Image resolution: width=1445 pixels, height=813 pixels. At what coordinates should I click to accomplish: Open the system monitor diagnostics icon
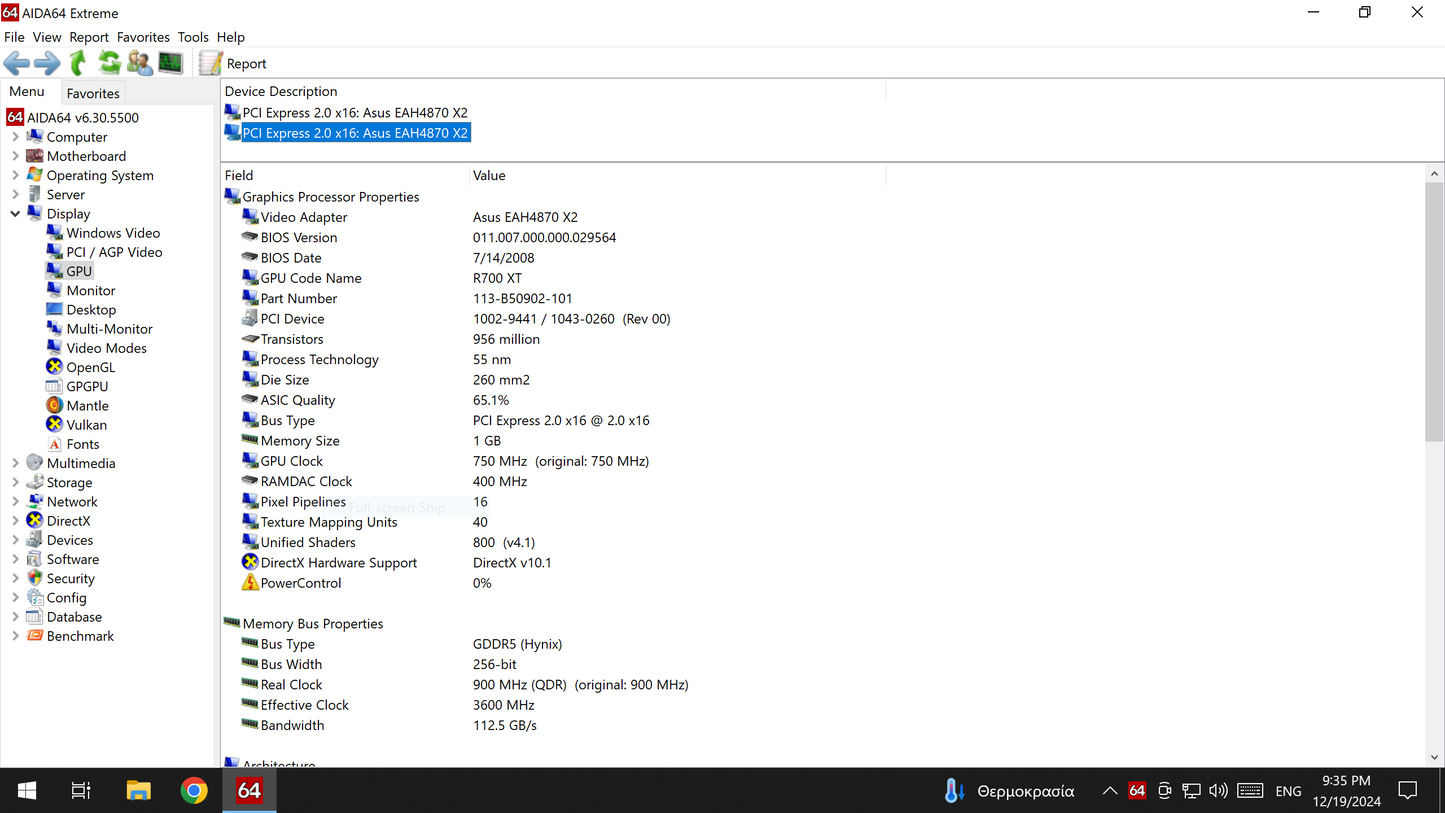tap(171, 63)
